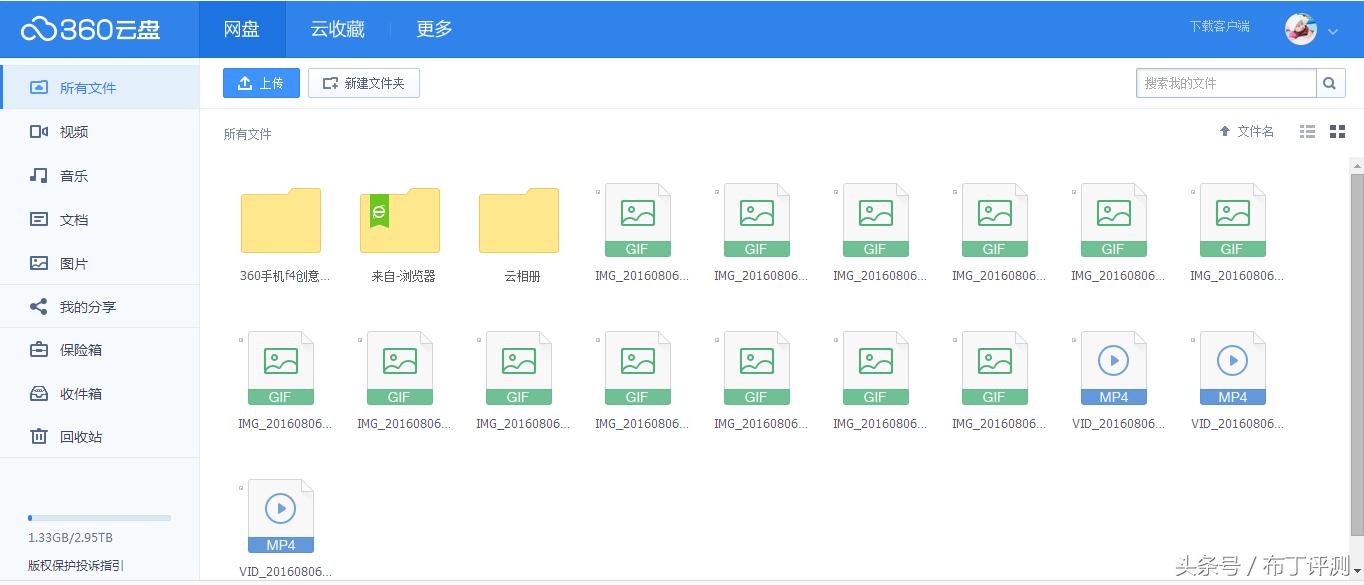The width and height of the screenshot is (1364, 585).
Task: Open the 云收藏 (Cloud Favorites) tab
Action: [336, 29]
